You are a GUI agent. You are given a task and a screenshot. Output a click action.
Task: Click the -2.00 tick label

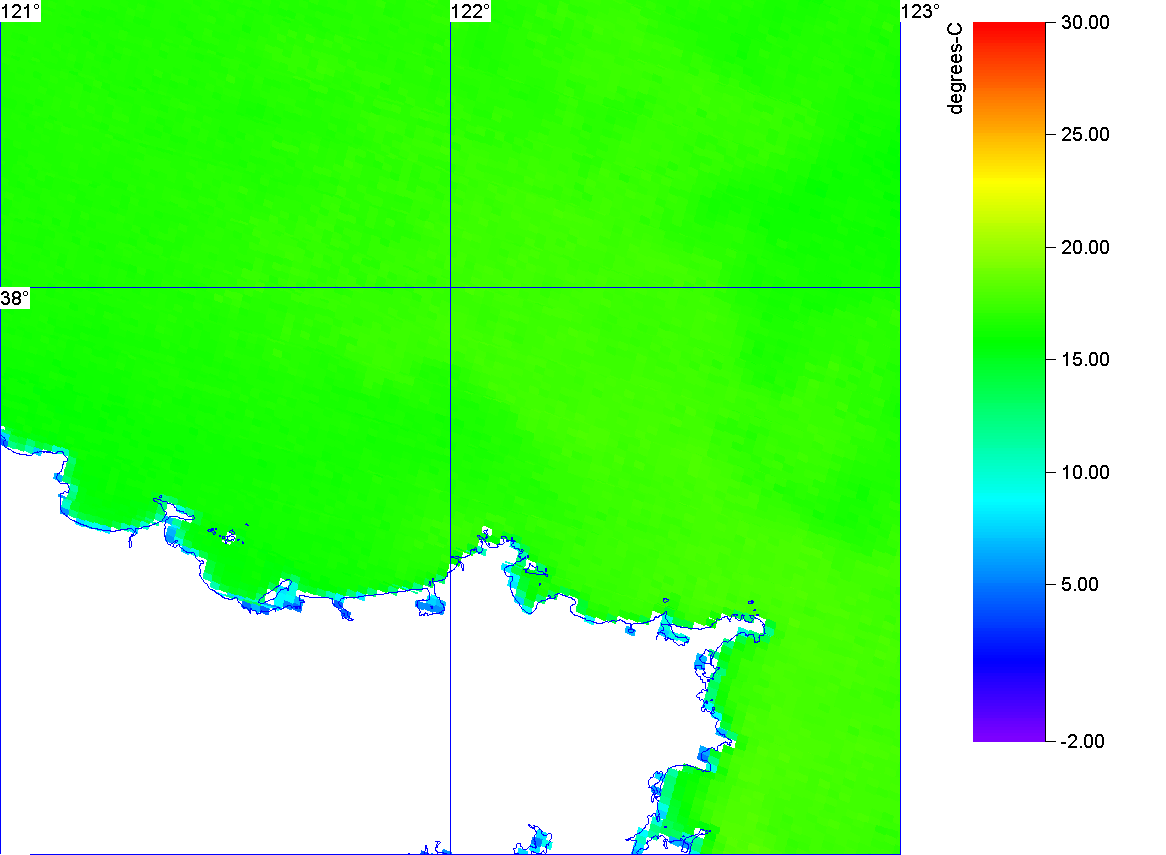[1083, 741]
